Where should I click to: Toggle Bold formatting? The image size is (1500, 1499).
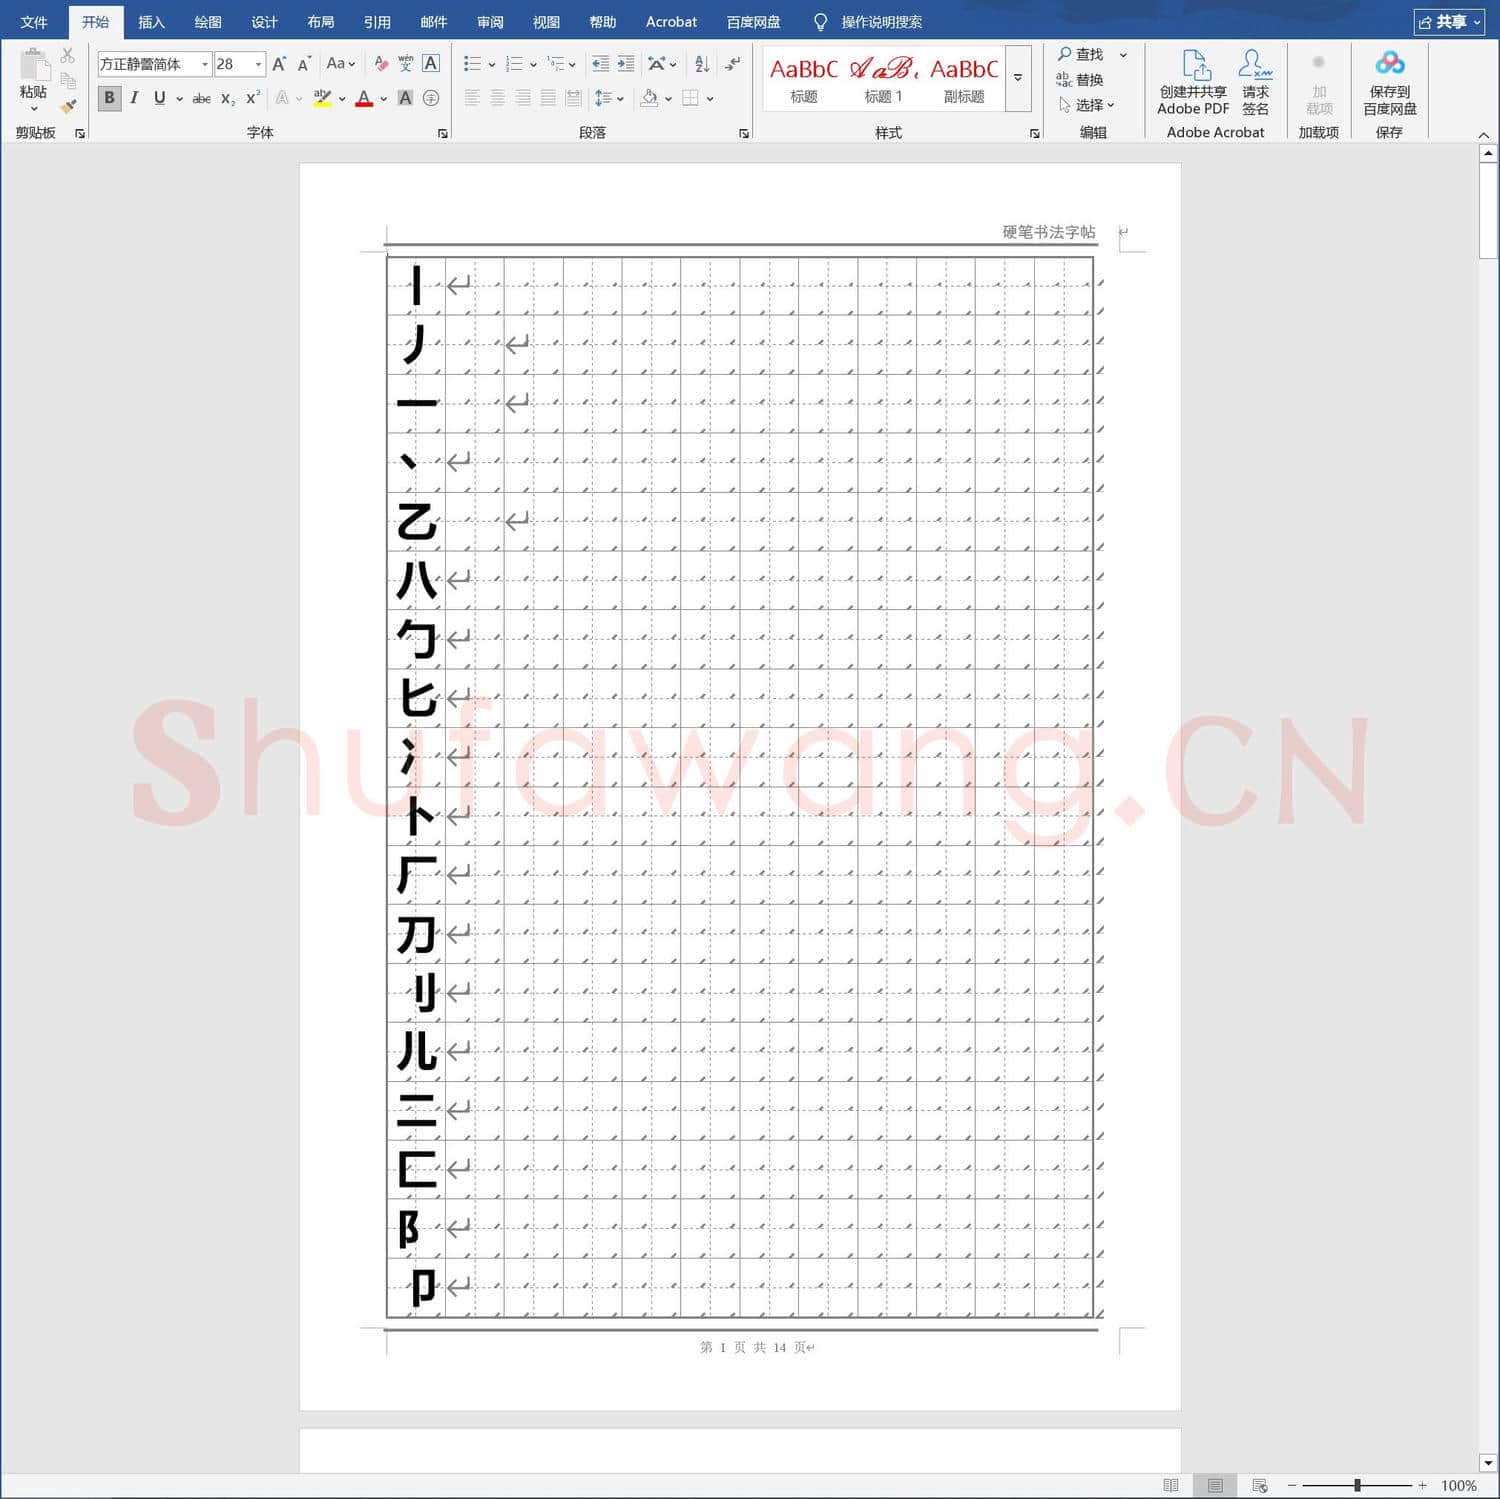click(x=109, y=98)
